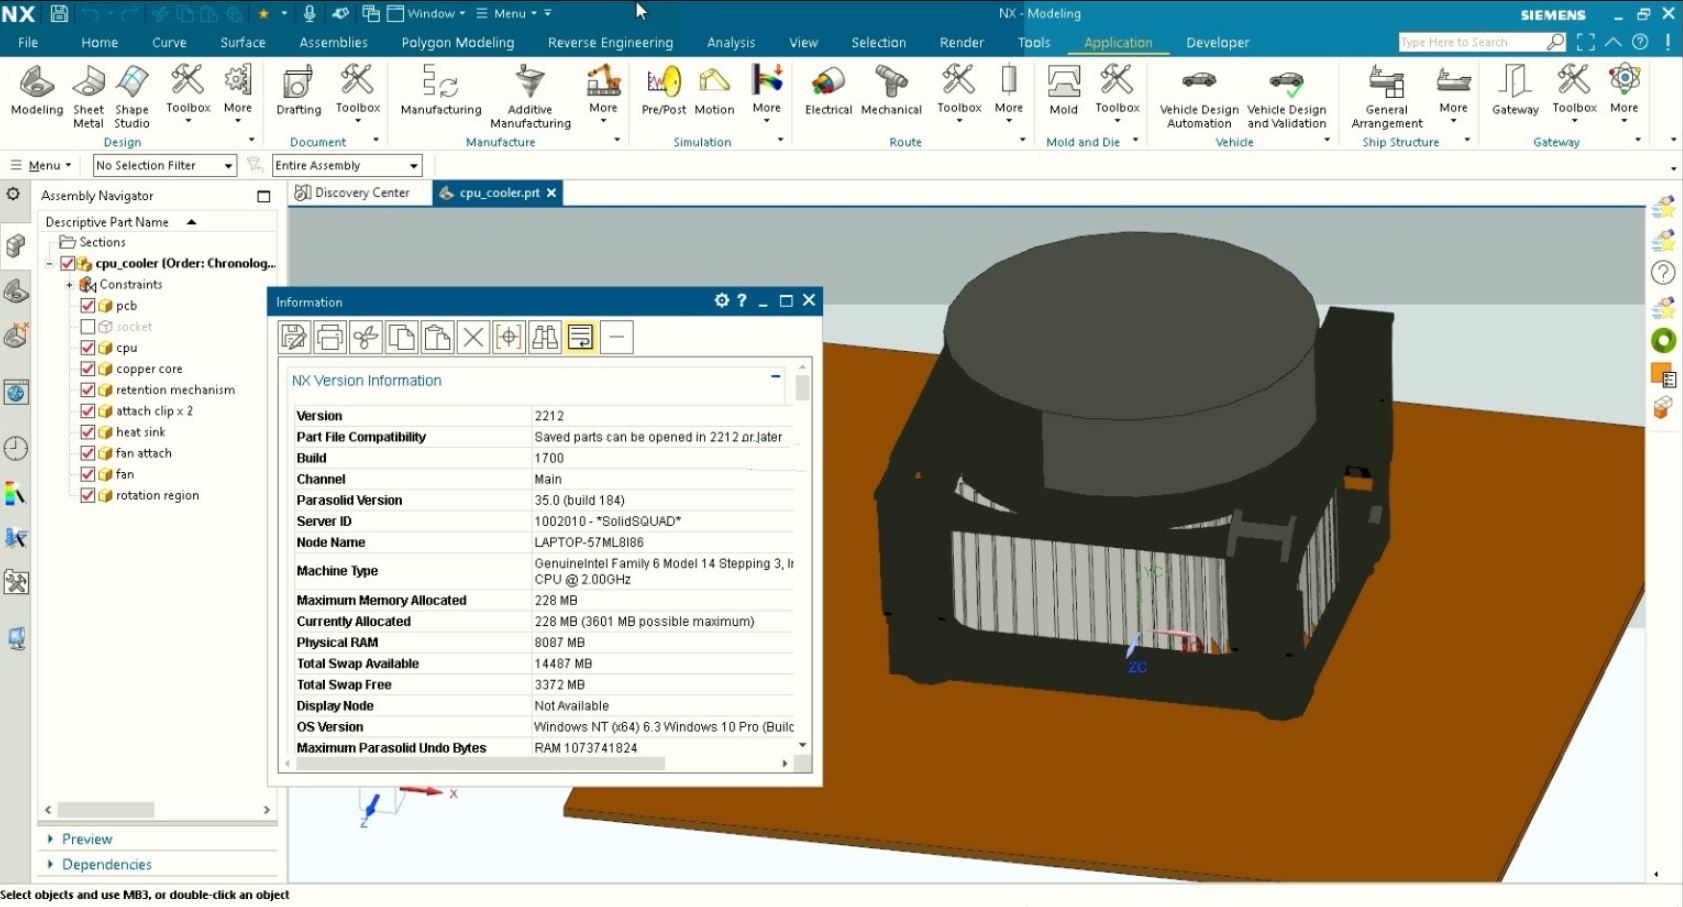
Task: Click Print icon in Information window
Action: point(330,337)
